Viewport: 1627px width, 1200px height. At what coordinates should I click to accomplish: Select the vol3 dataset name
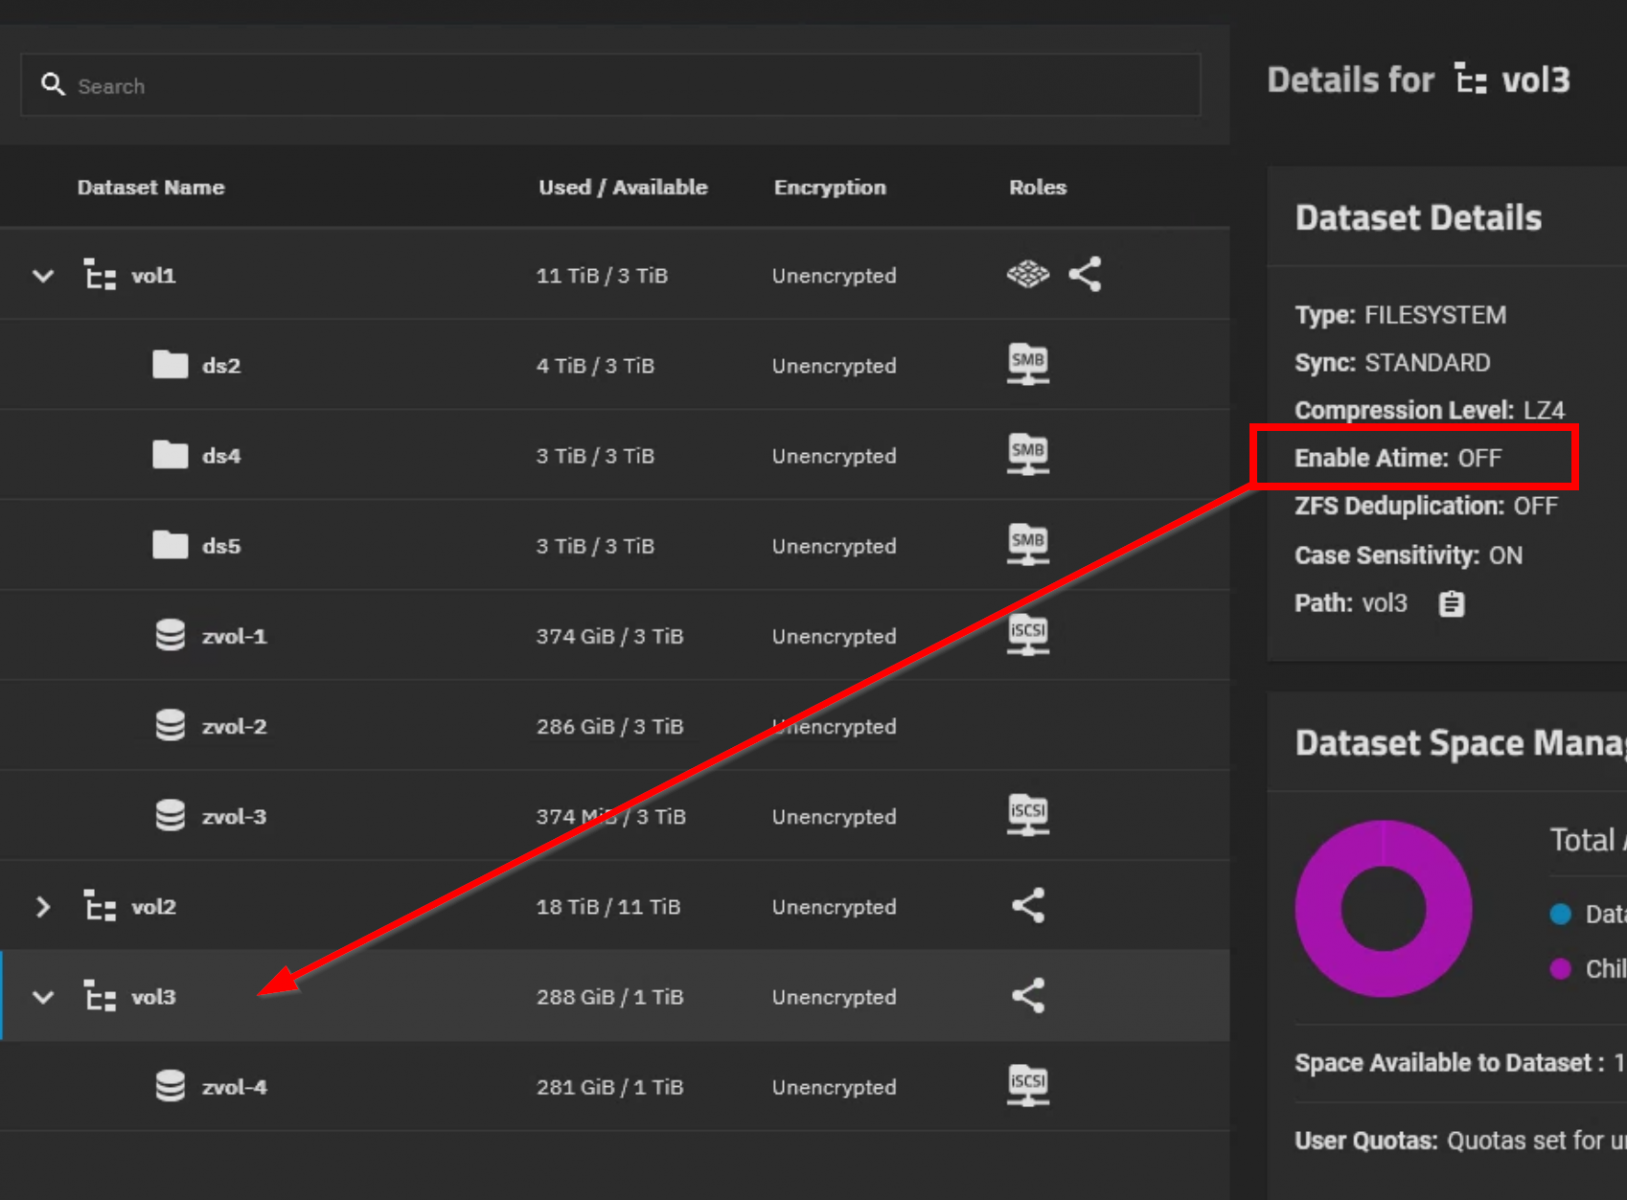153,997
